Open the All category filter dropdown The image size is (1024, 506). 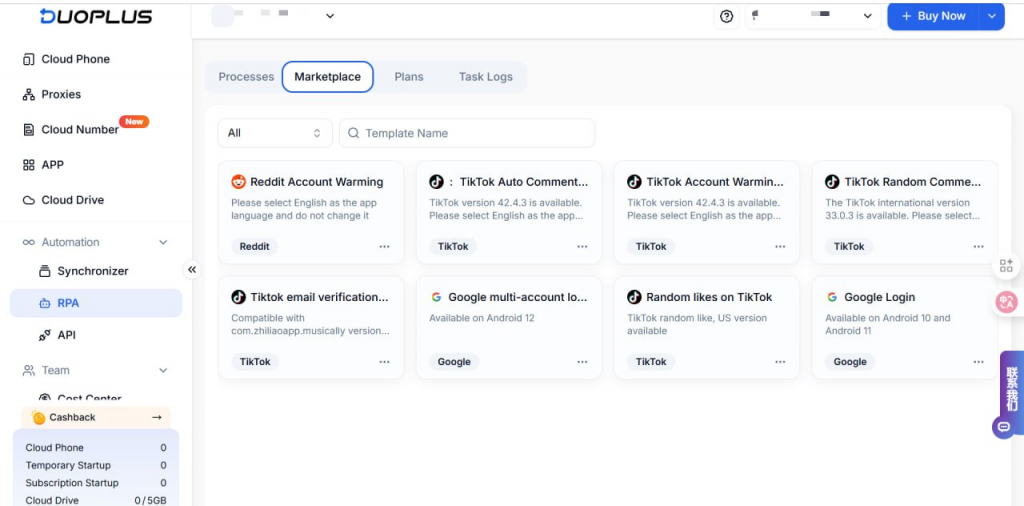[275, 133]
